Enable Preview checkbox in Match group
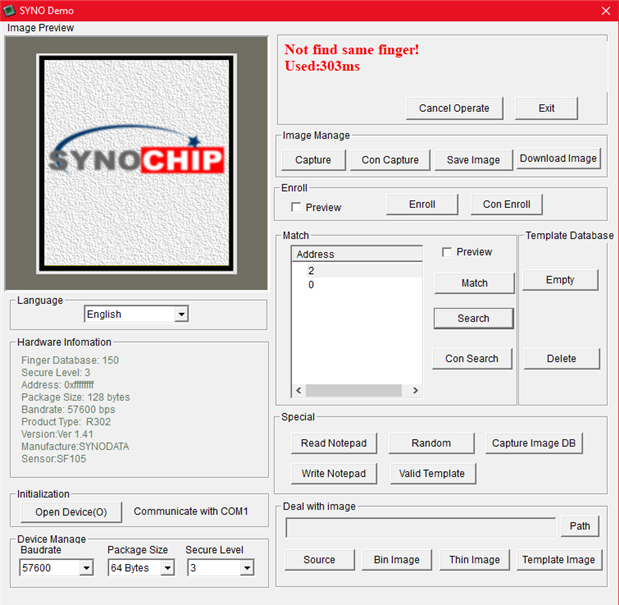 click(447, 252)
